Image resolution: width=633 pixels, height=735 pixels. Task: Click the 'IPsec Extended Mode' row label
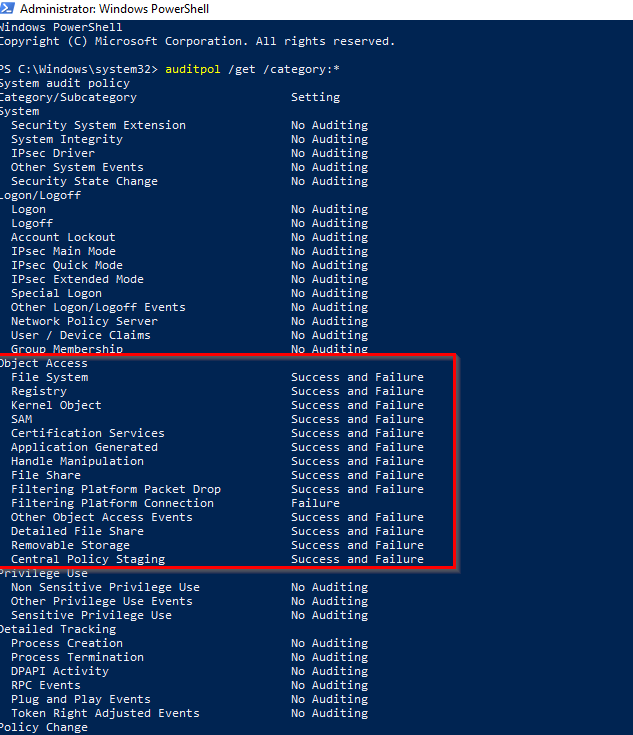click(x=77, y=279)
